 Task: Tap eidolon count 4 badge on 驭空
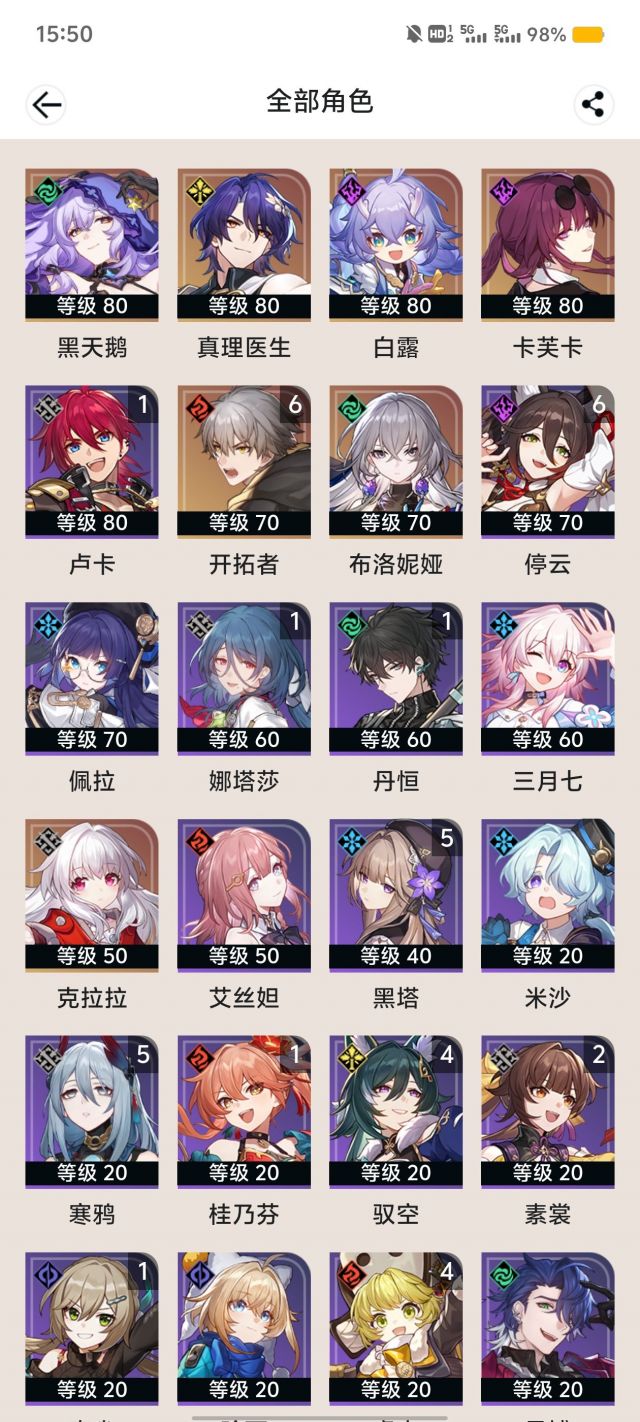point(447,1055)
